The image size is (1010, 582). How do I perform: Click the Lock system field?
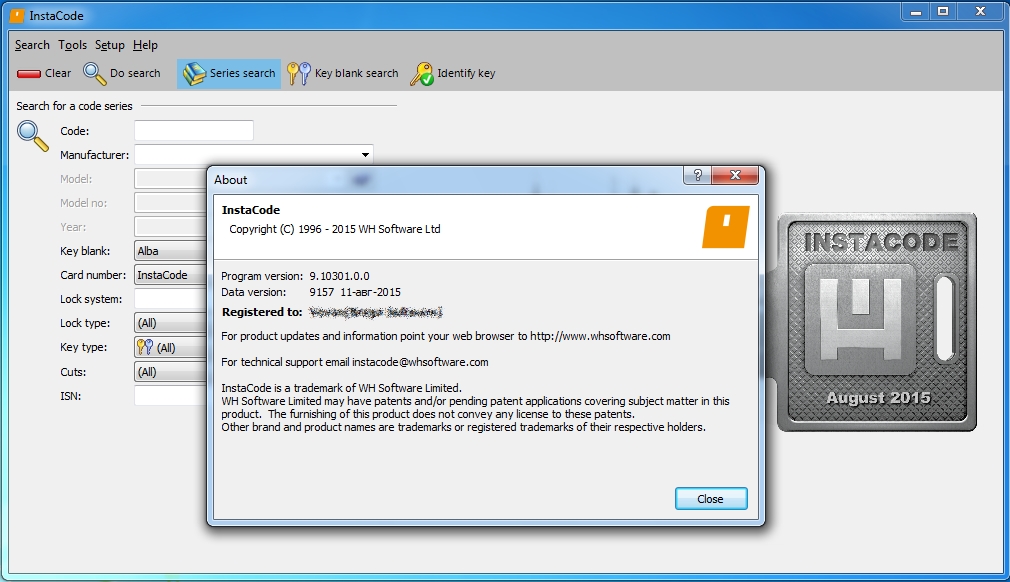(171, 299)
